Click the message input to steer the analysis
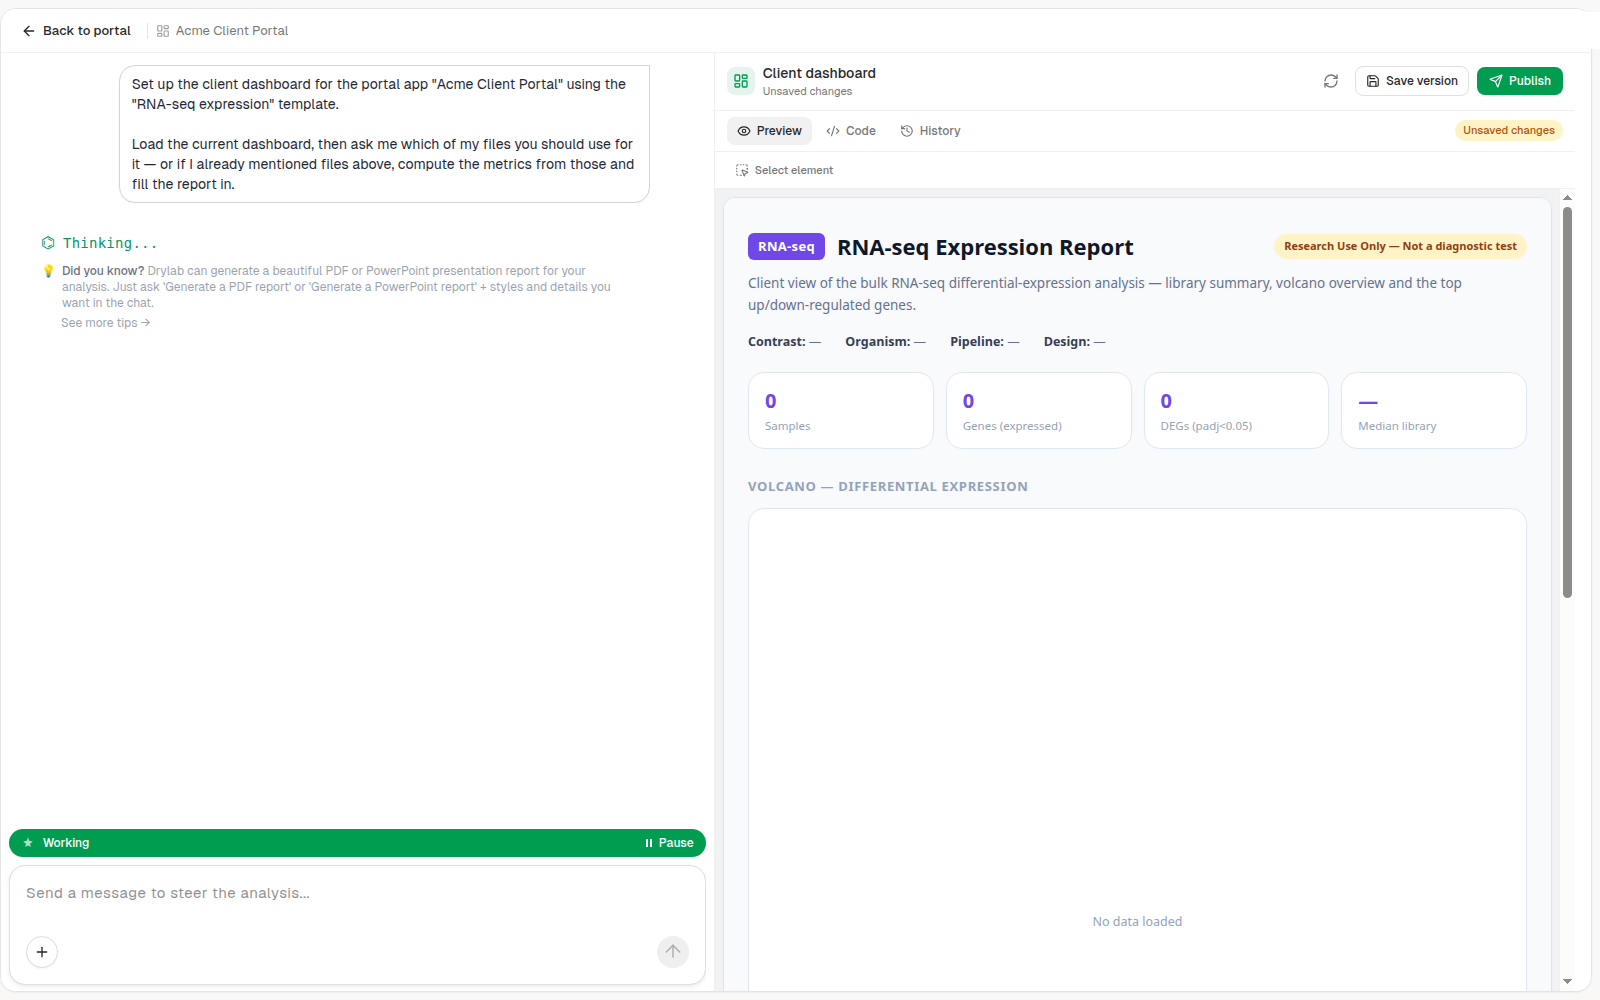The height and width of the screenshot is (1000, 1600). [357, 894]
